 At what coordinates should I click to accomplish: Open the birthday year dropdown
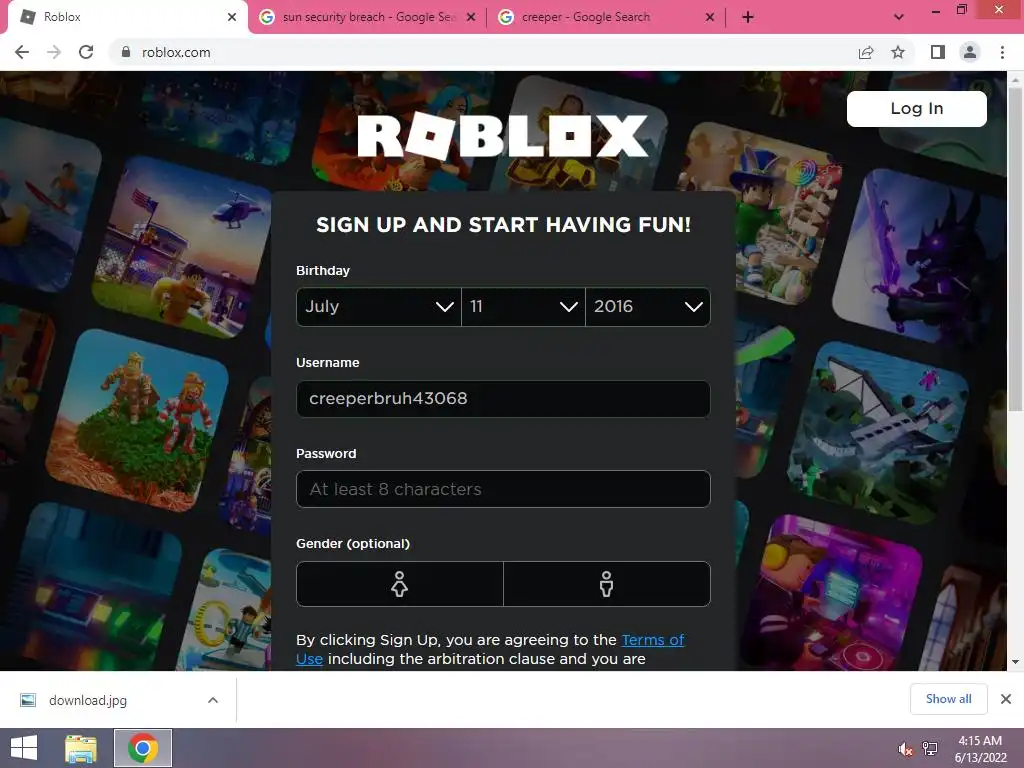coord(648,306)
